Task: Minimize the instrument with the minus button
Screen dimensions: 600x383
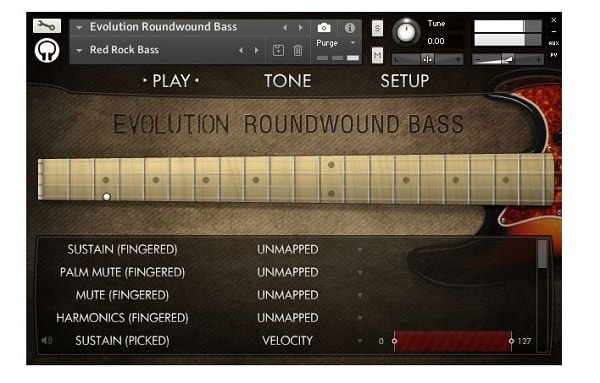Action: (x=553, y=31)
